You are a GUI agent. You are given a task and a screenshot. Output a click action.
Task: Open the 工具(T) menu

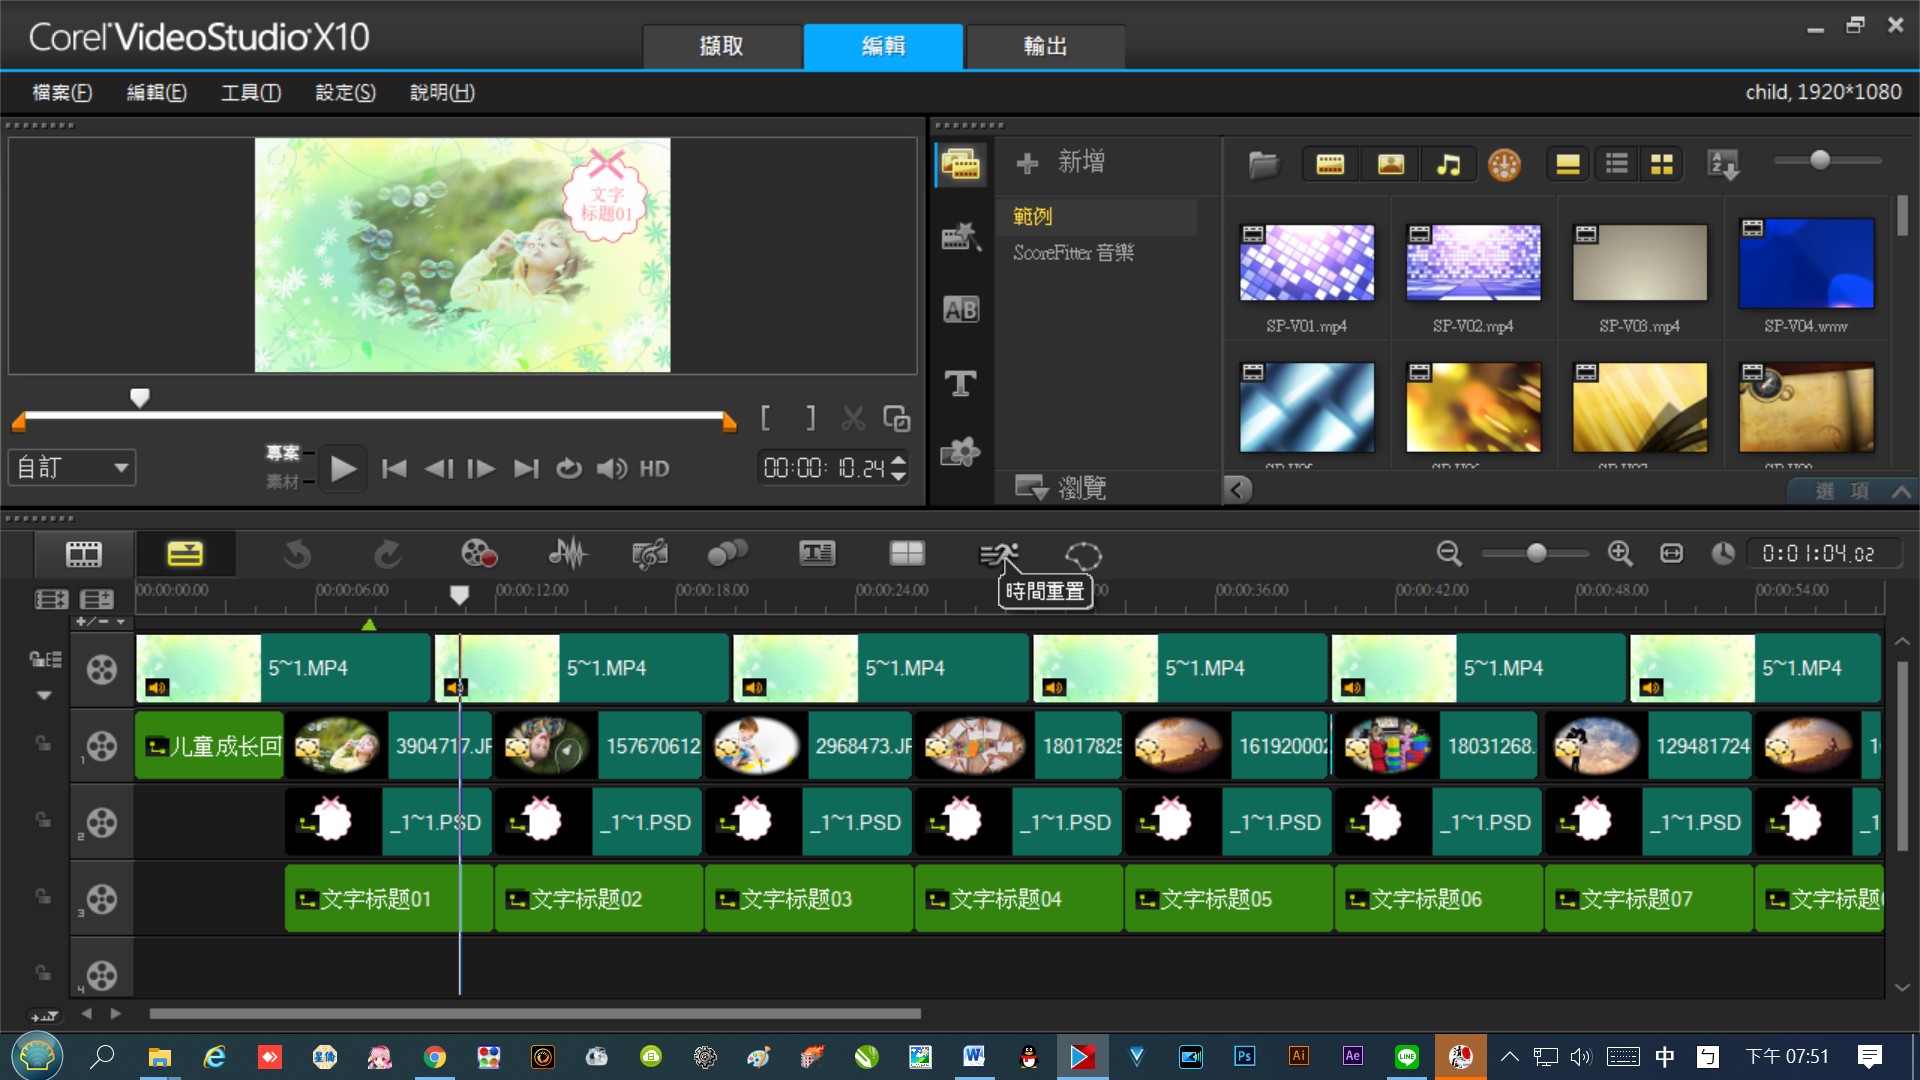[x=251, y=92]
